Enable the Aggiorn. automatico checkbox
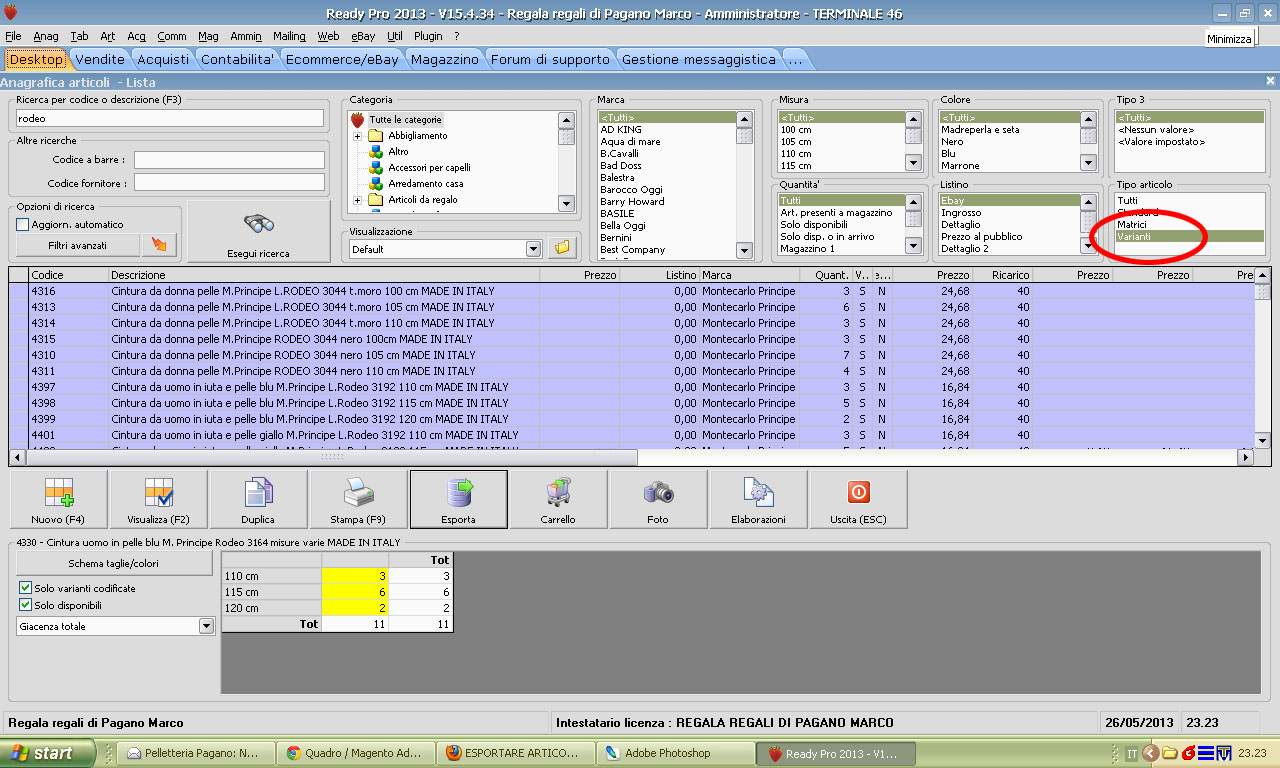The height and width of the screenshot is (768, 1280). [23, 225]
